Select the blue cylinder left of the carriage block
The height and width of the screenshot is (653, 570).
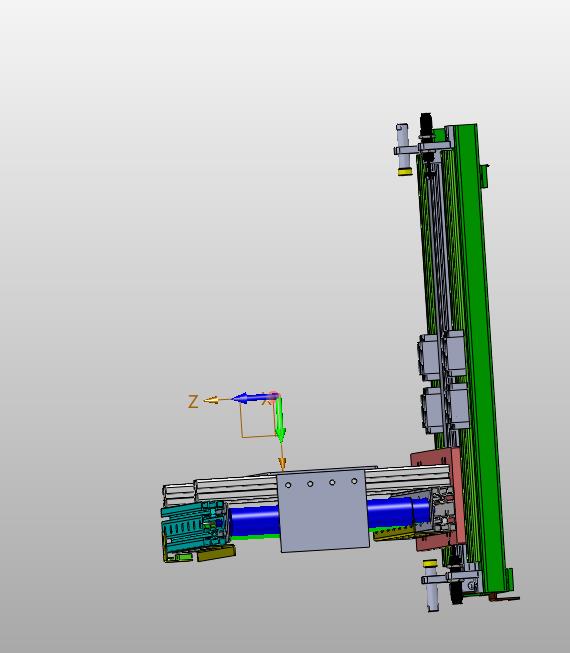pos(254,521)
